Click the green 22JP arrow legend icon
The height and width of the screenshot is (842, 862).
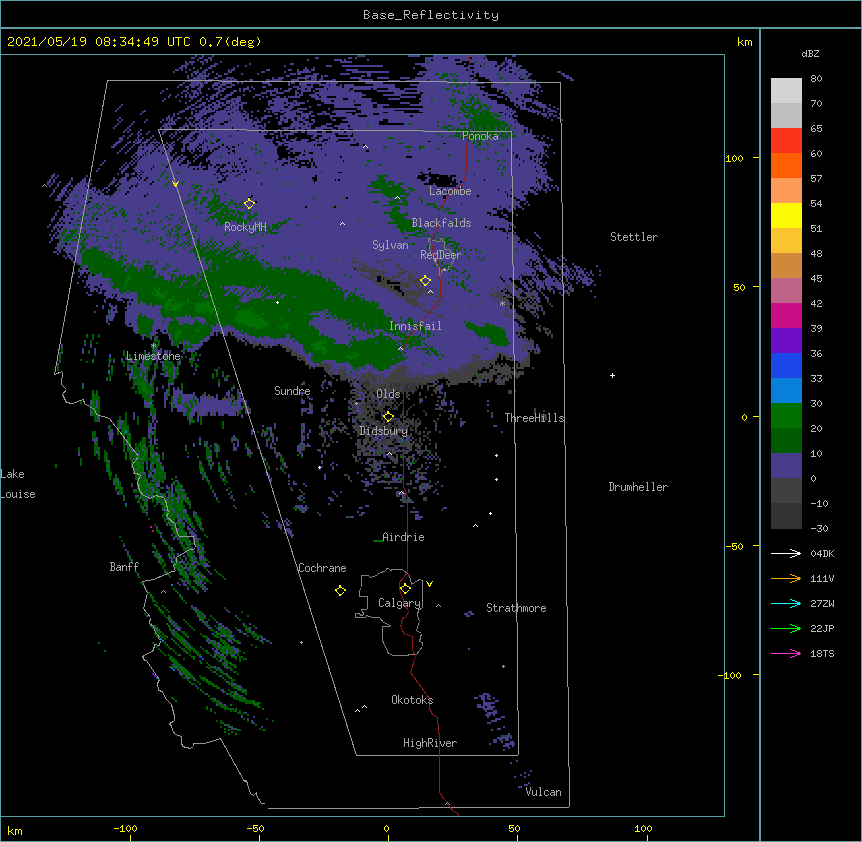pyautogui.click(x=786, y=628)
